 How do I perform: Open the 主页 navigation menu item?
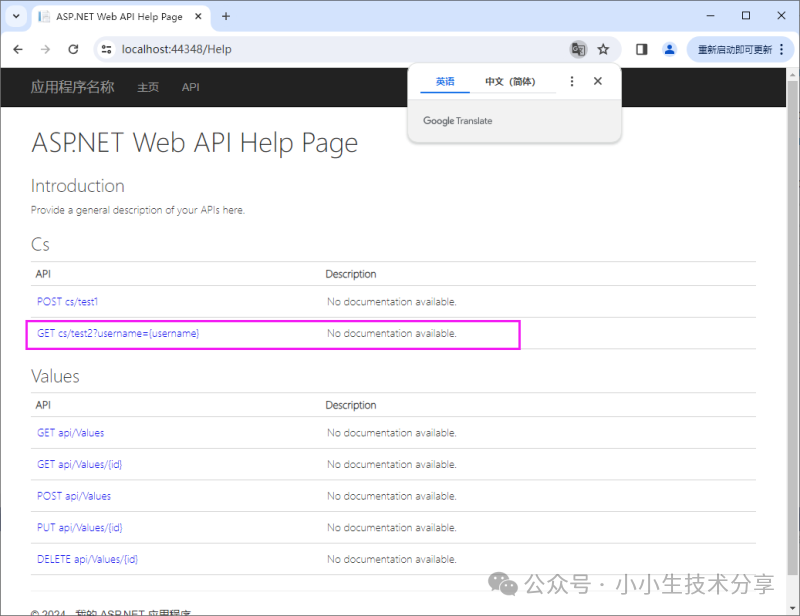(x=148, y=87)
